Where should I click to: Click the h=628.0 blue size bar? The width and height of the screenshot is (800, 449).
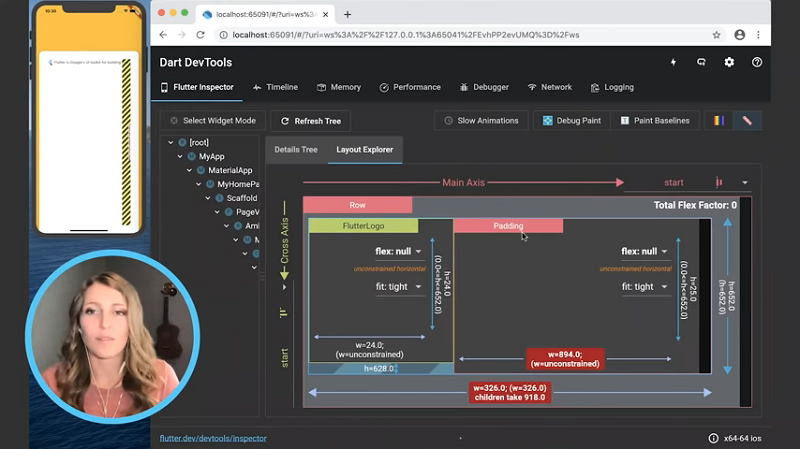point(381,368)
